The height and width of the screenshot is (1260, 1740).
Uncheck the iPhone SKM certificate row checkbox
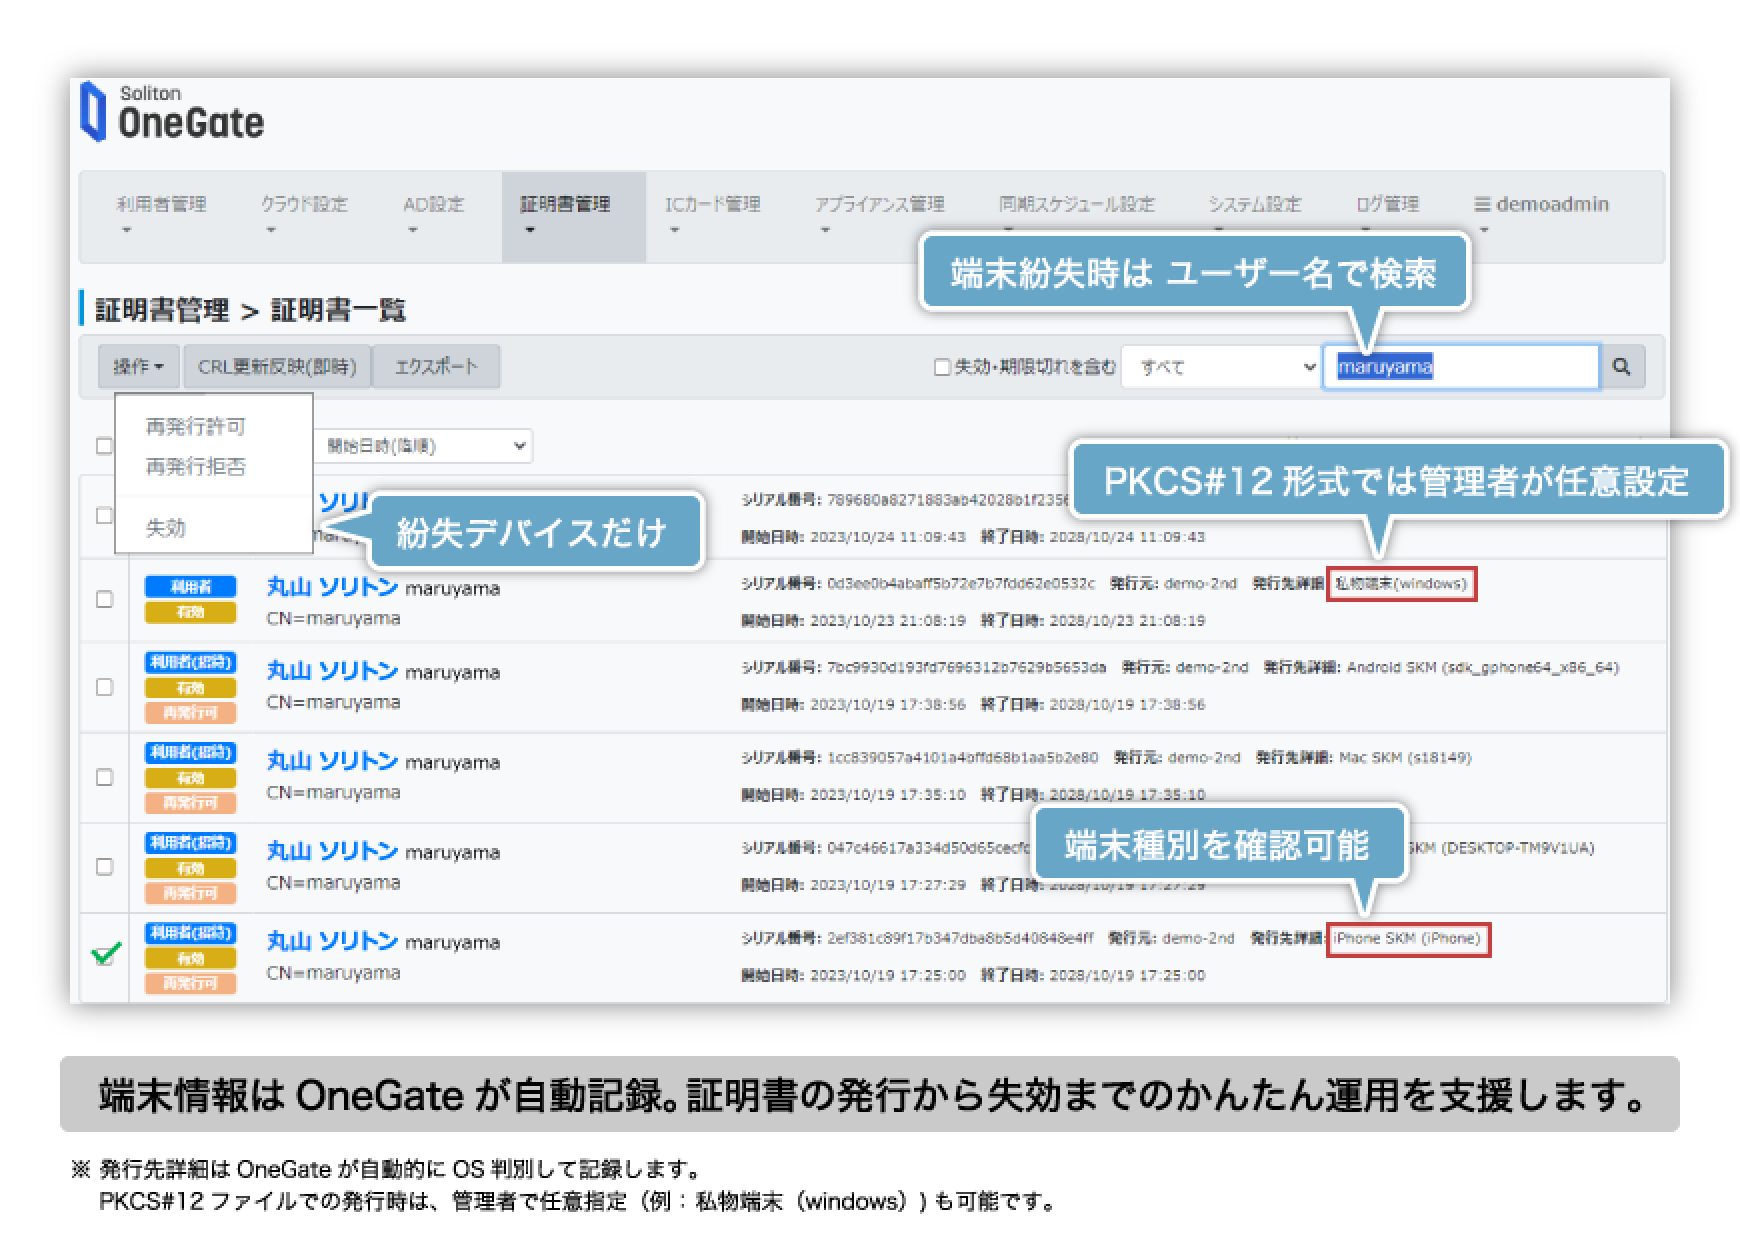tap(106, 954)
